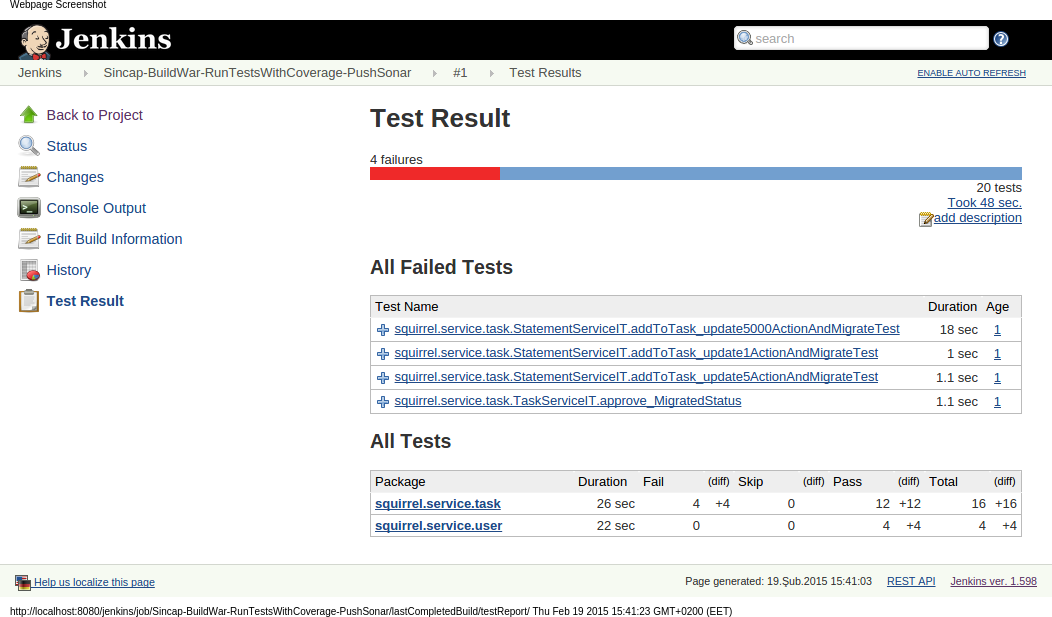The height and width of the screenshot is (617, 1052).
Task: Click the Status magnifier icon
Action: pyautogui.click(x=29, y=146)
